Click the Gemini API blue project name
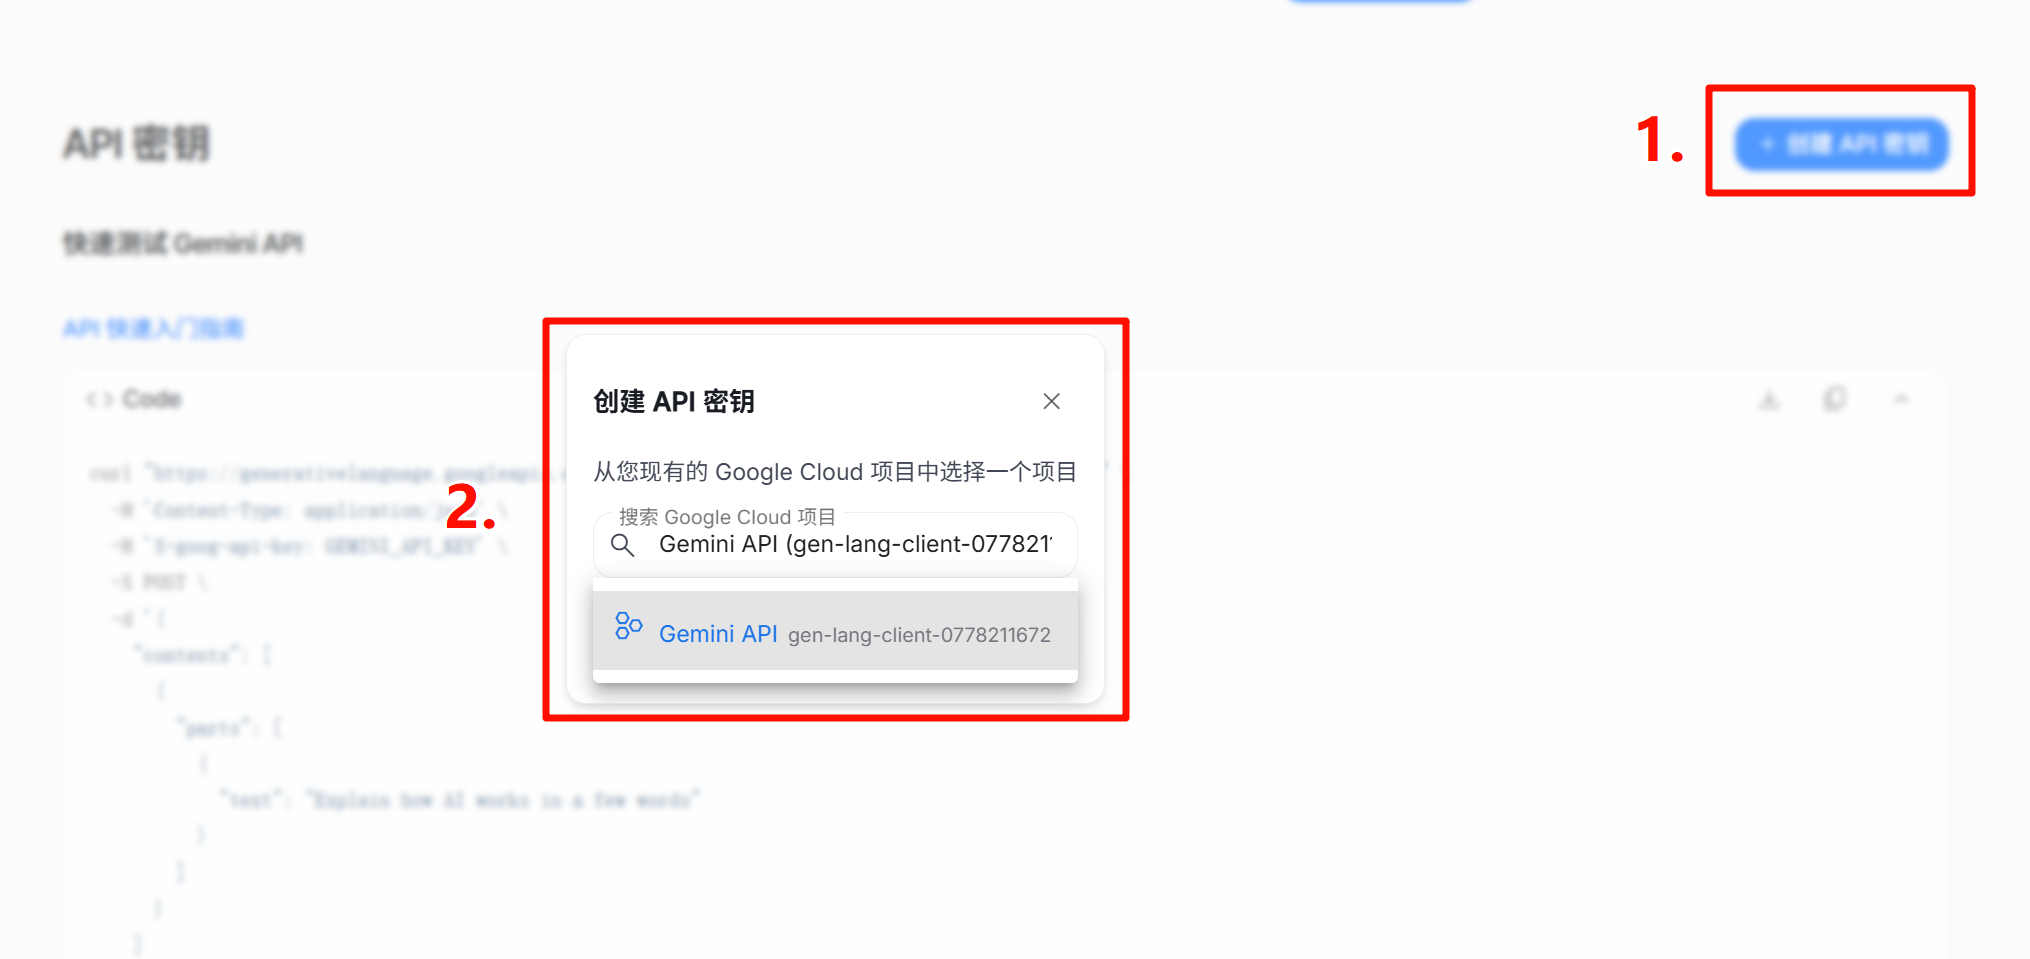This screenshot has height=959, width=2030. click(718, 633)
